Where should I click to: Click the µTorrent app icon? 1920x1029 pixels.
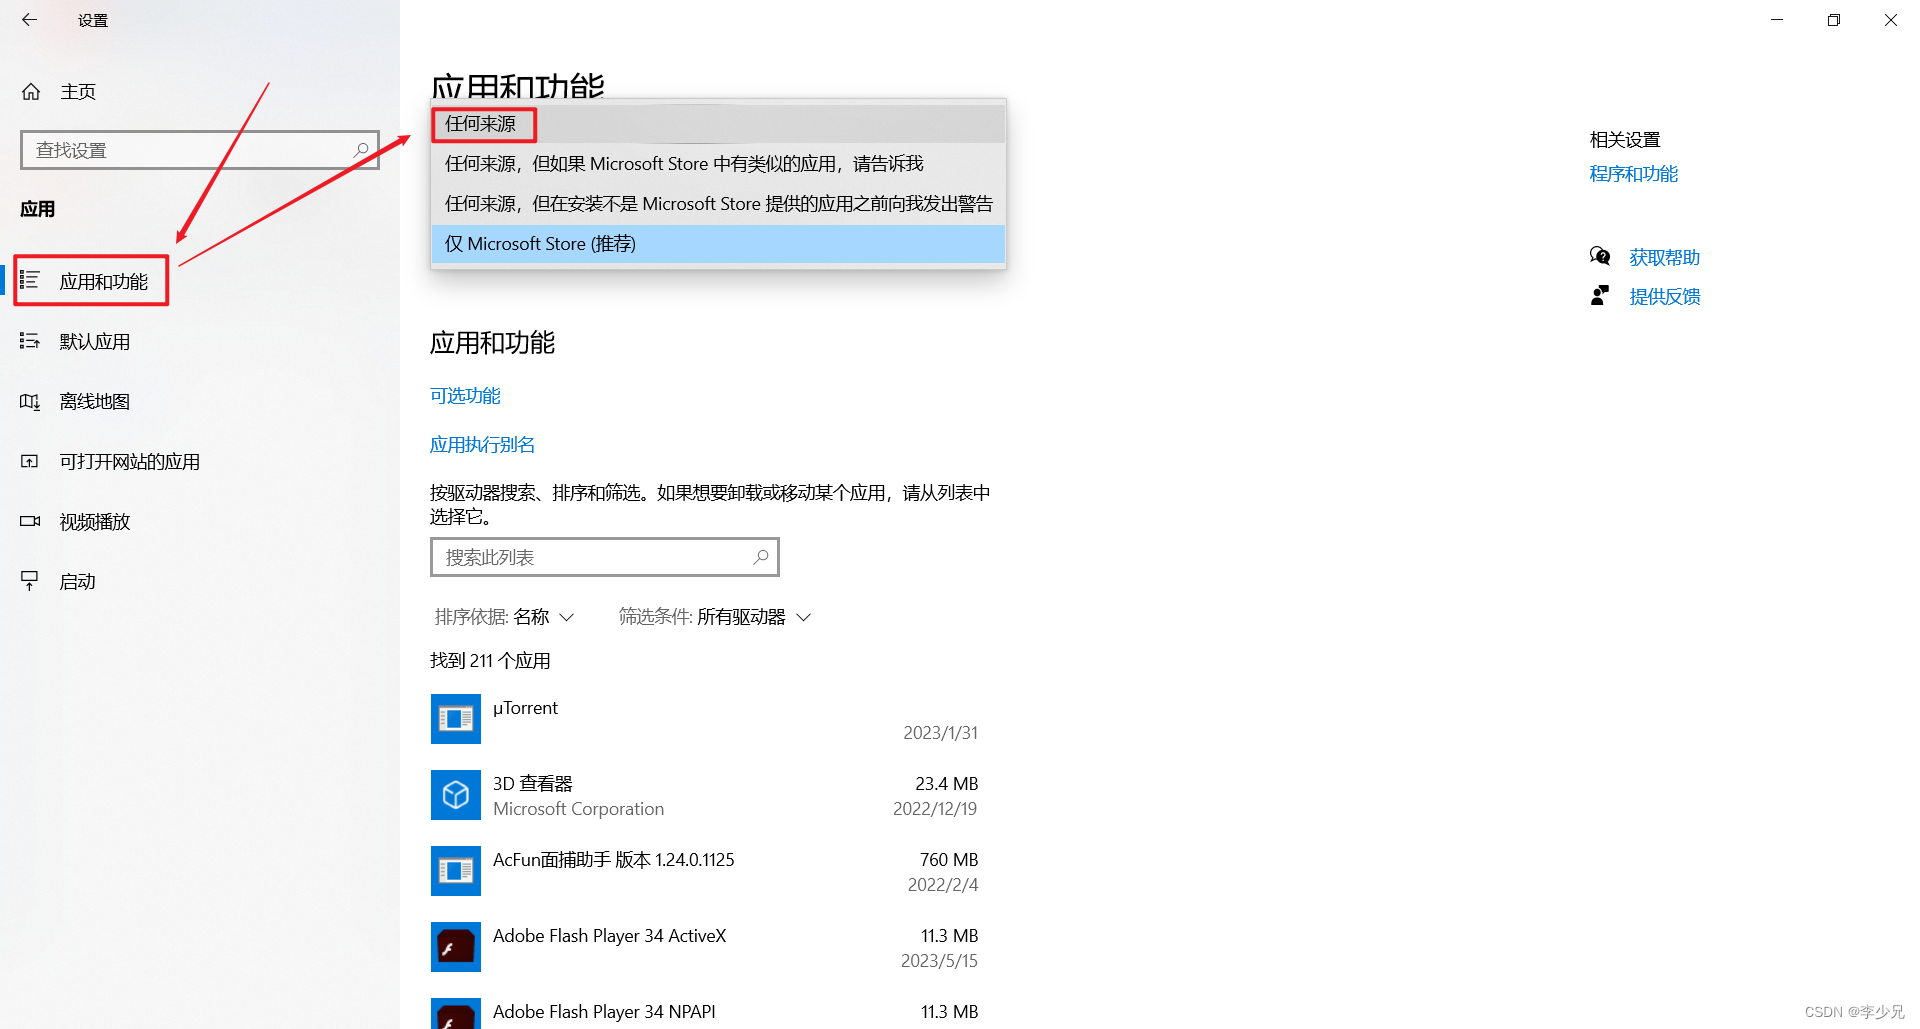pos(456,719)
